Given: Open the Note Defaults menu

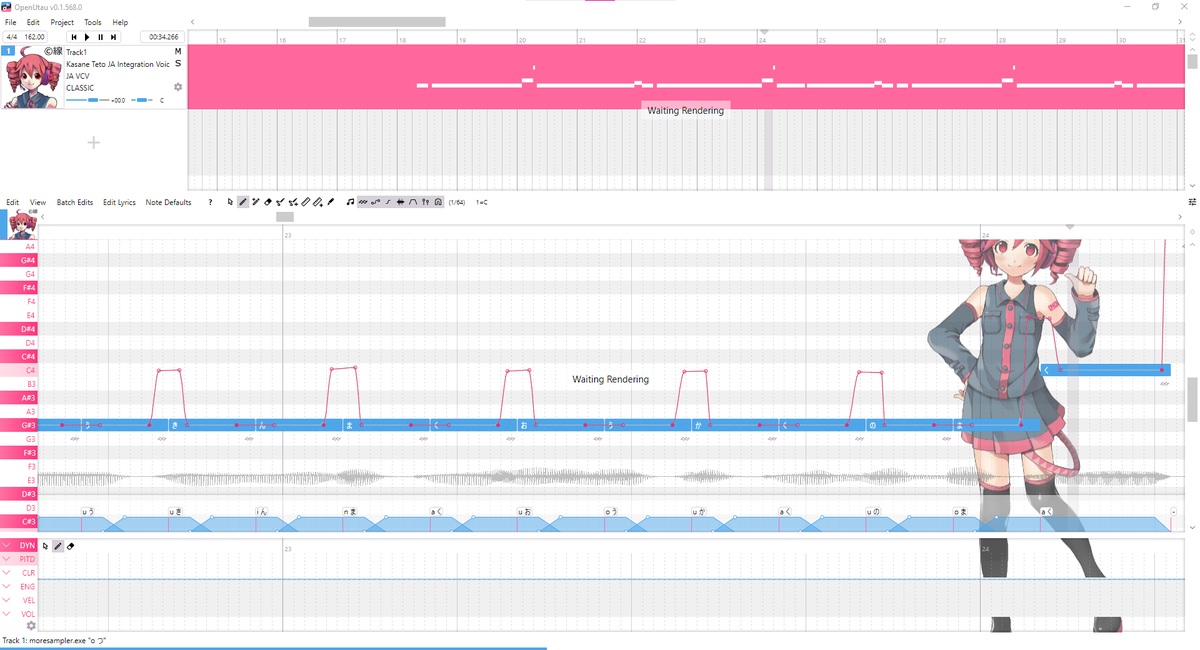Looking at the screenshot, I should pos(168,202).
